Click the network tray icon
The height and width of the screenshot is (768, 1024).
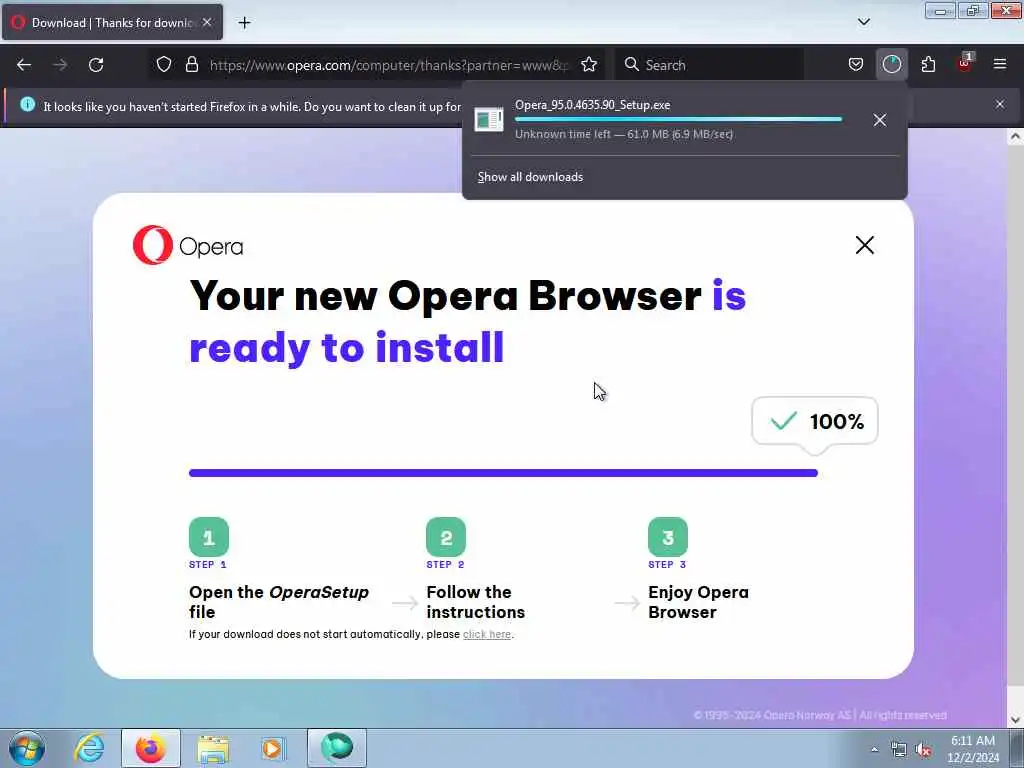click(x=899, y=750)
